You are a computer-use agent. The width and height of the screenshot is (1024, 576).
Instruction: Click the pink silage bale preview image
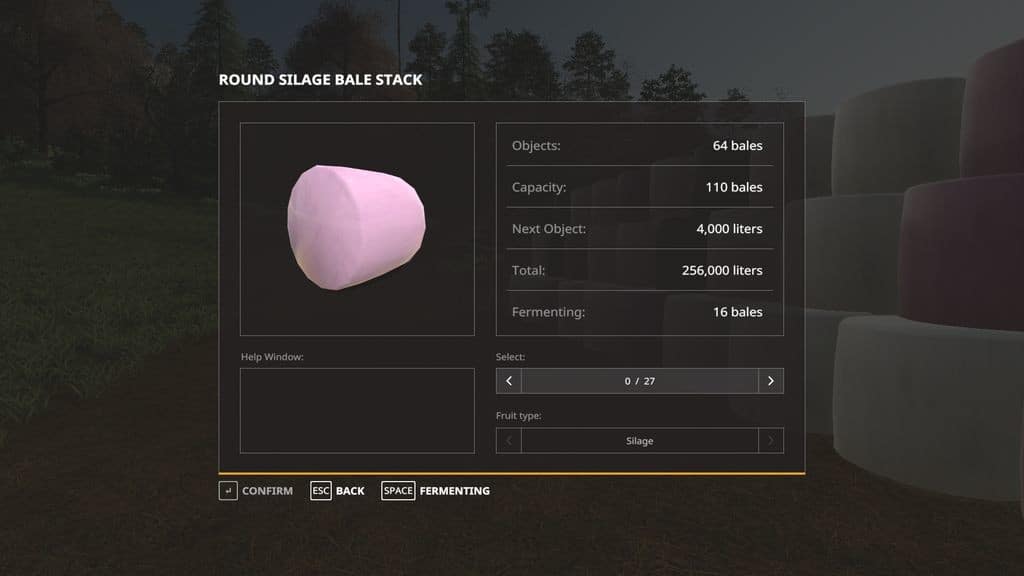coord(357,228)
